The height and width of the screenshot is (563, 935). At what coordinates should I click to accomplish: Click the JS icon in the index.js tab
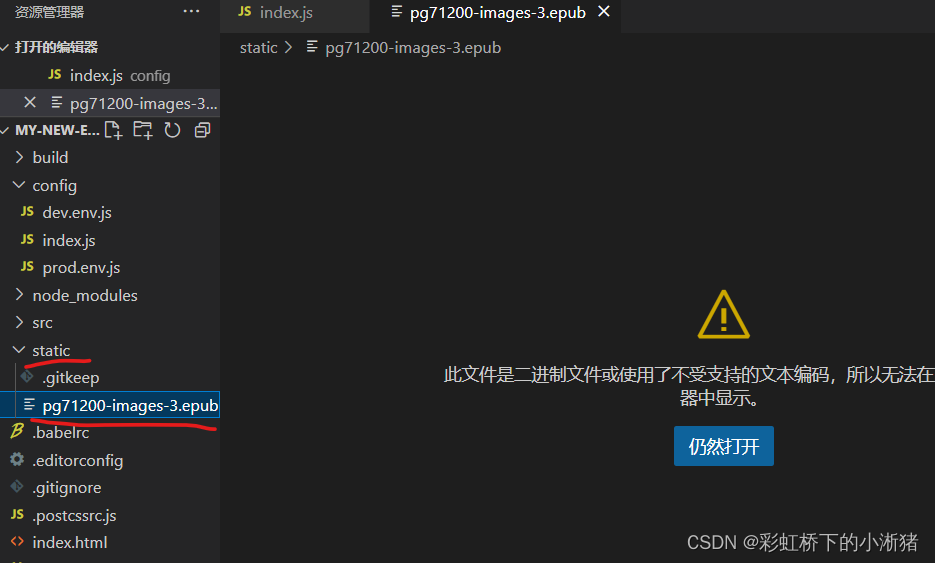point(244,11)
